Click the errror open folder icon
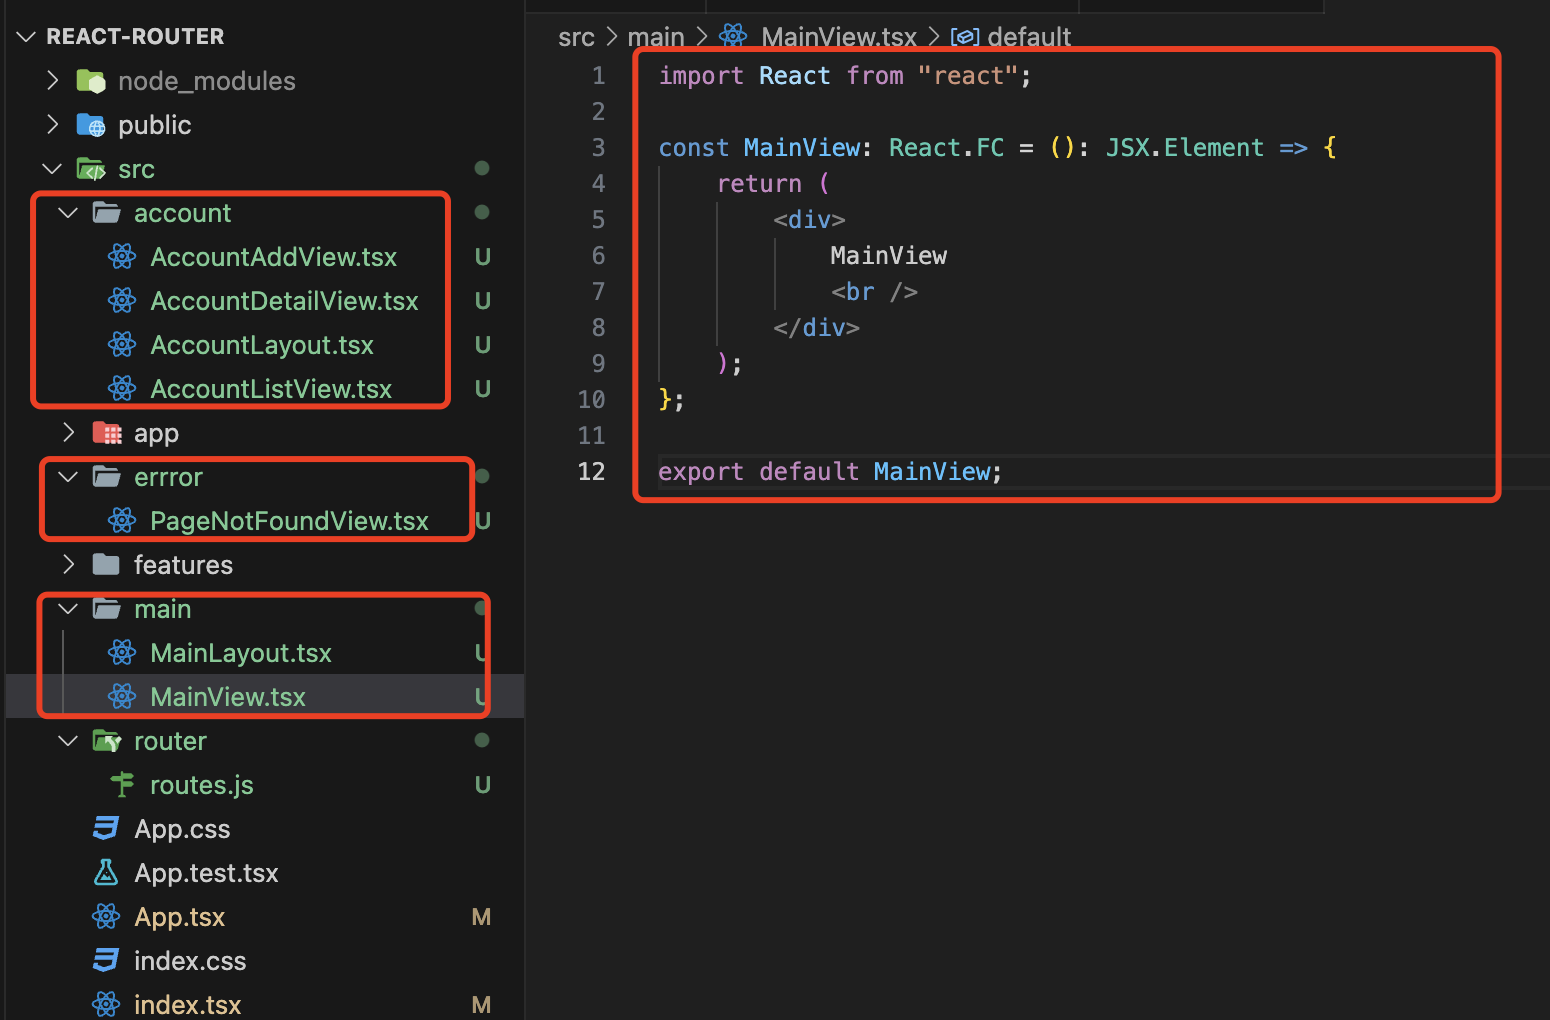Screen dimensions: 1550x1020 [107, 476]
